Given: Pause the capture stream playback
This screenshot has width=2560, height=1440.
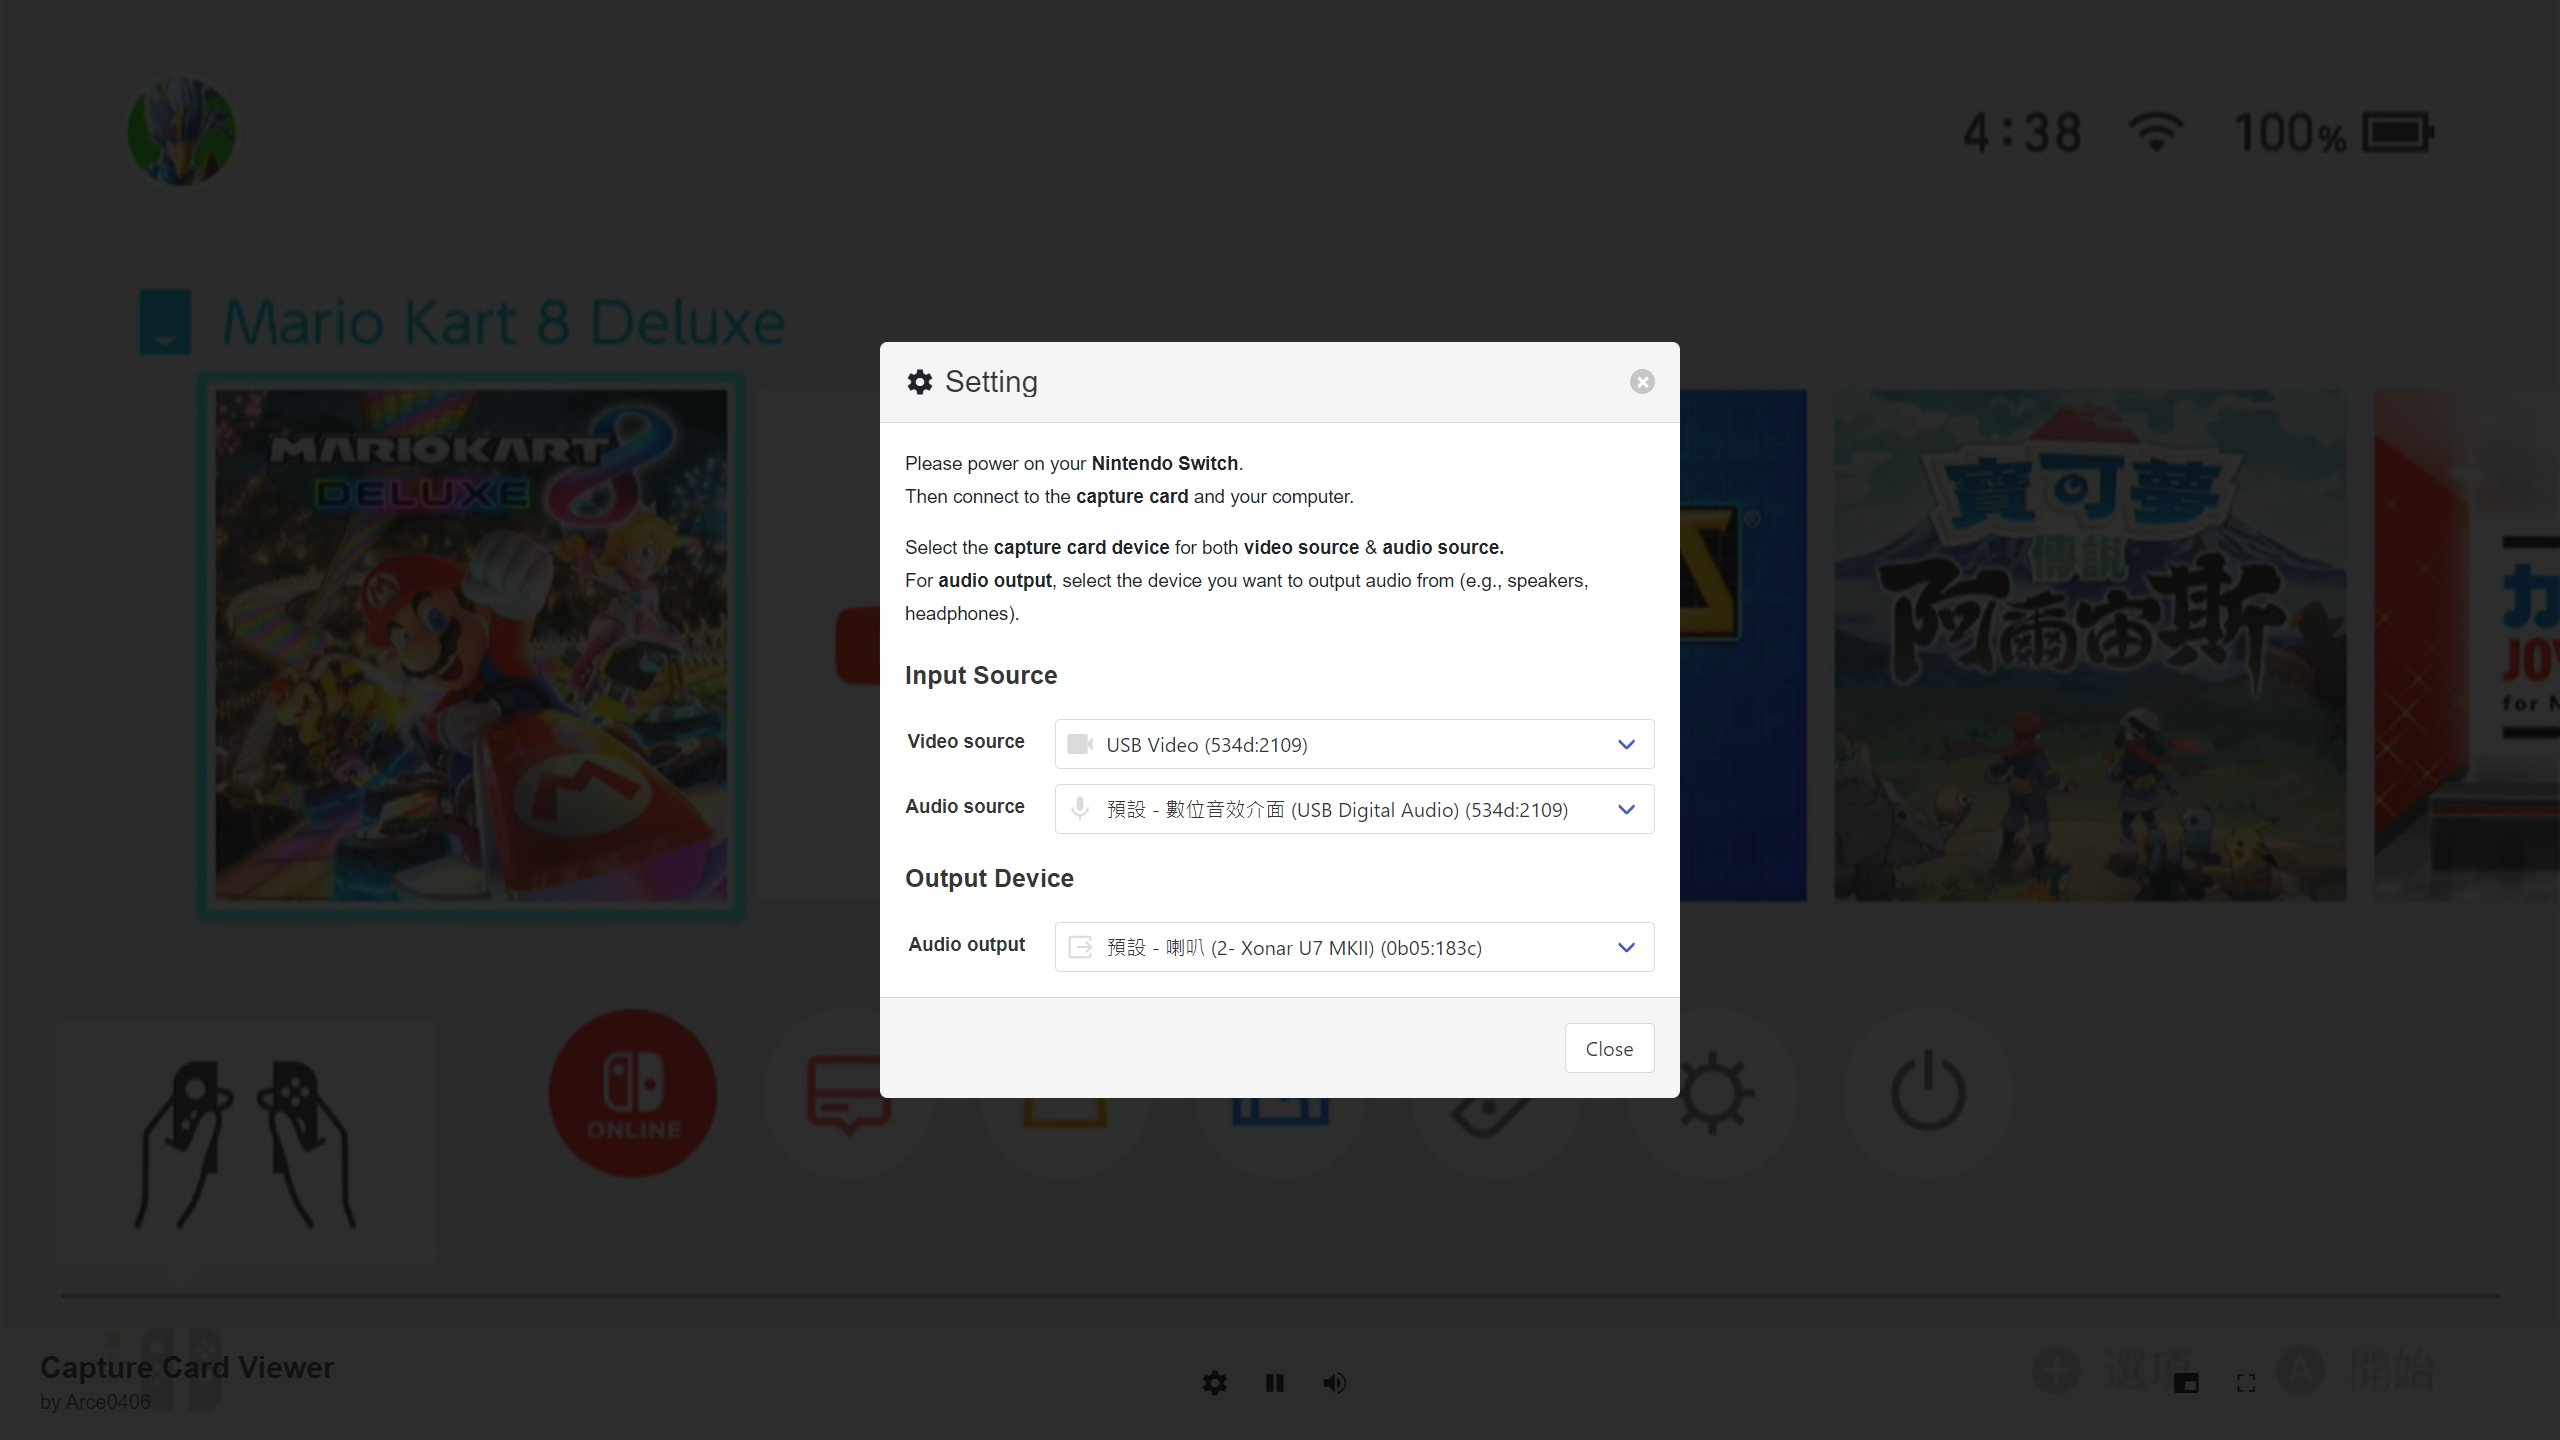Looking at the screenshot, I should click(x=1275, y=1383).
